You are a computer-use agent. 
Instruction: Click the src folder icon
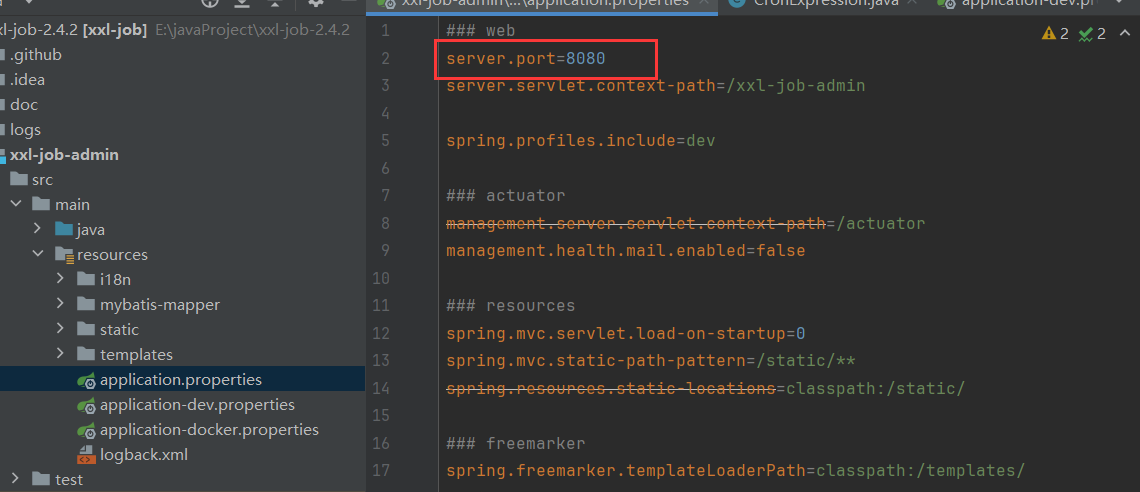pos(18,180)
